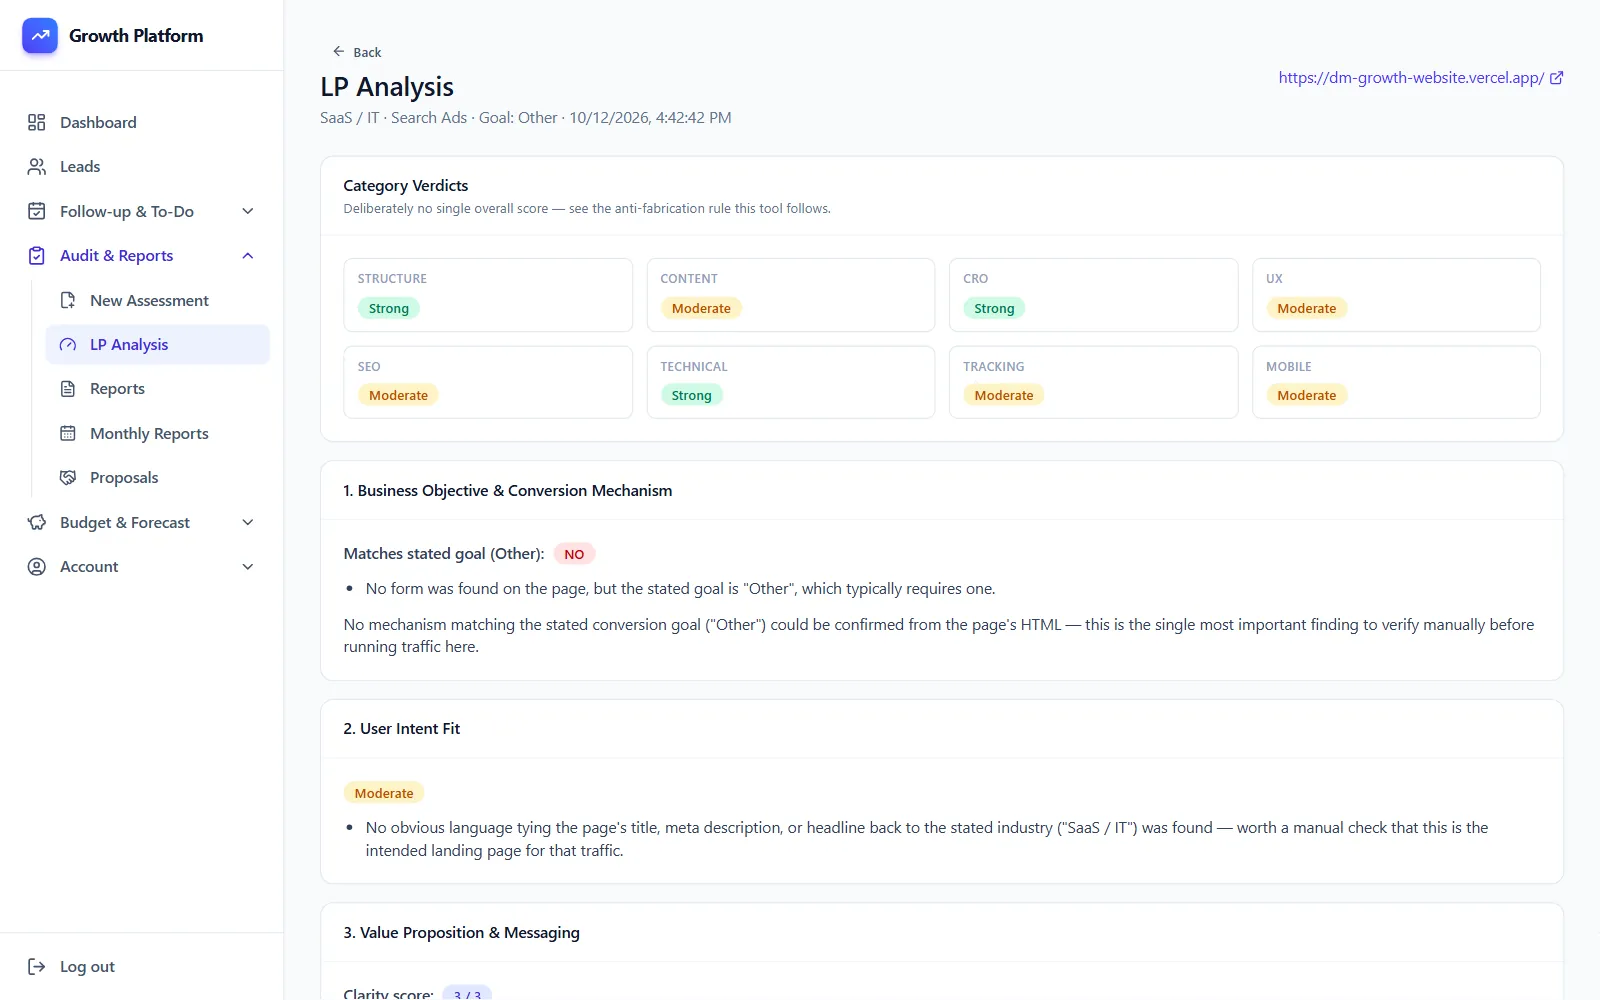Click the LP Analysis gauge icon
Screen dimensions: 1600x1000
(68, 345)
